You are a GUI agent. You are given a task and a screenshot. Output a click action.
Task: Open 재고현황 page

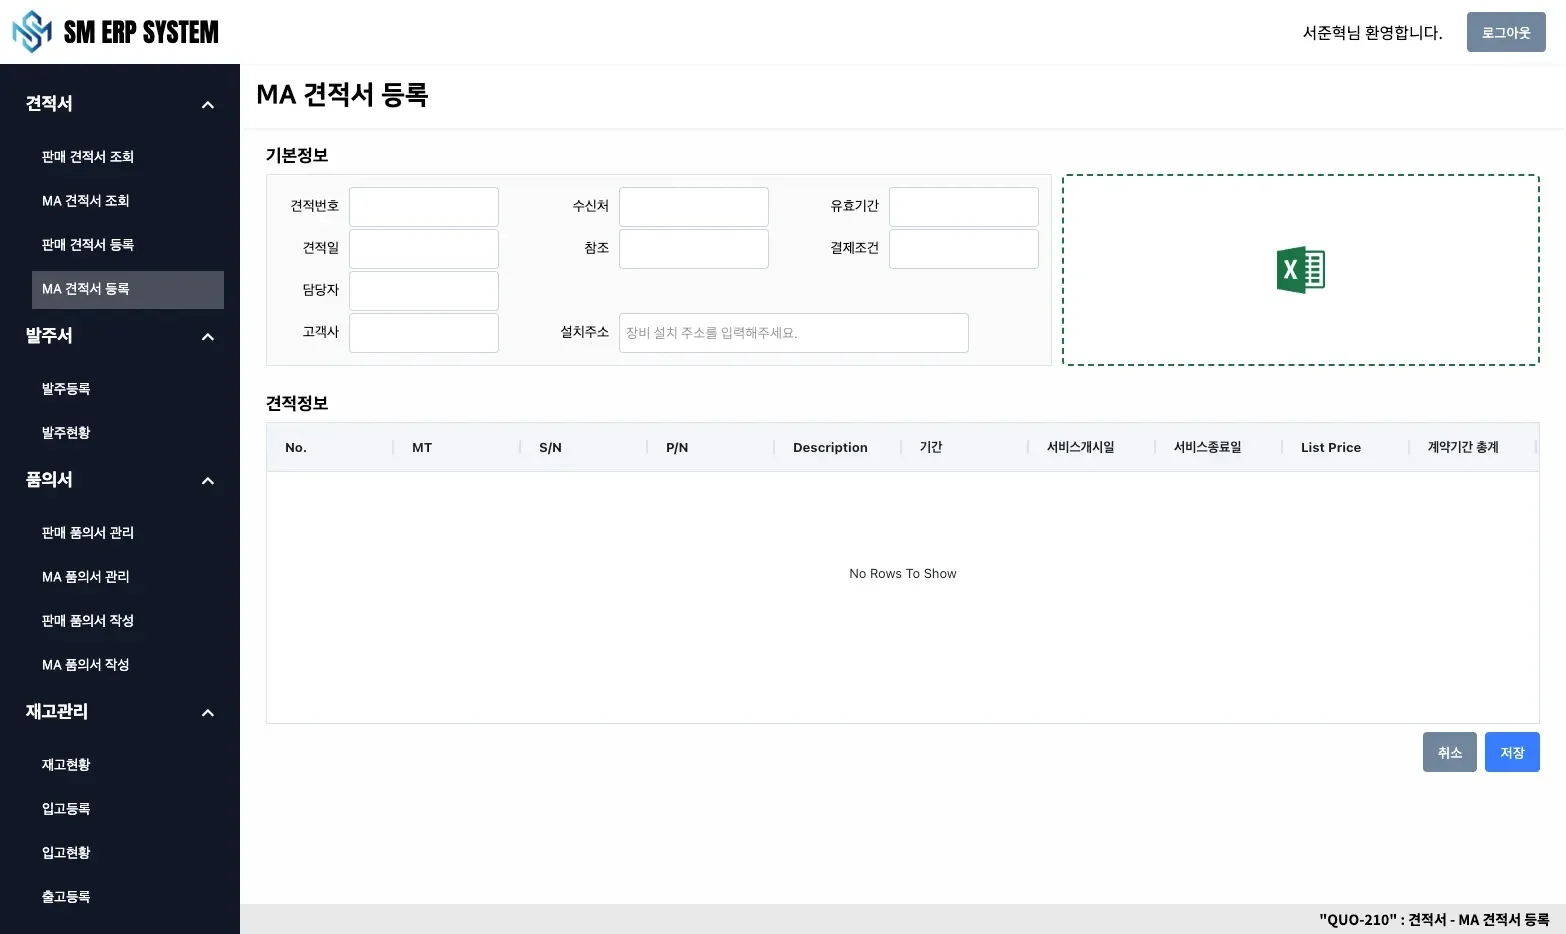[x=128, y=765]
